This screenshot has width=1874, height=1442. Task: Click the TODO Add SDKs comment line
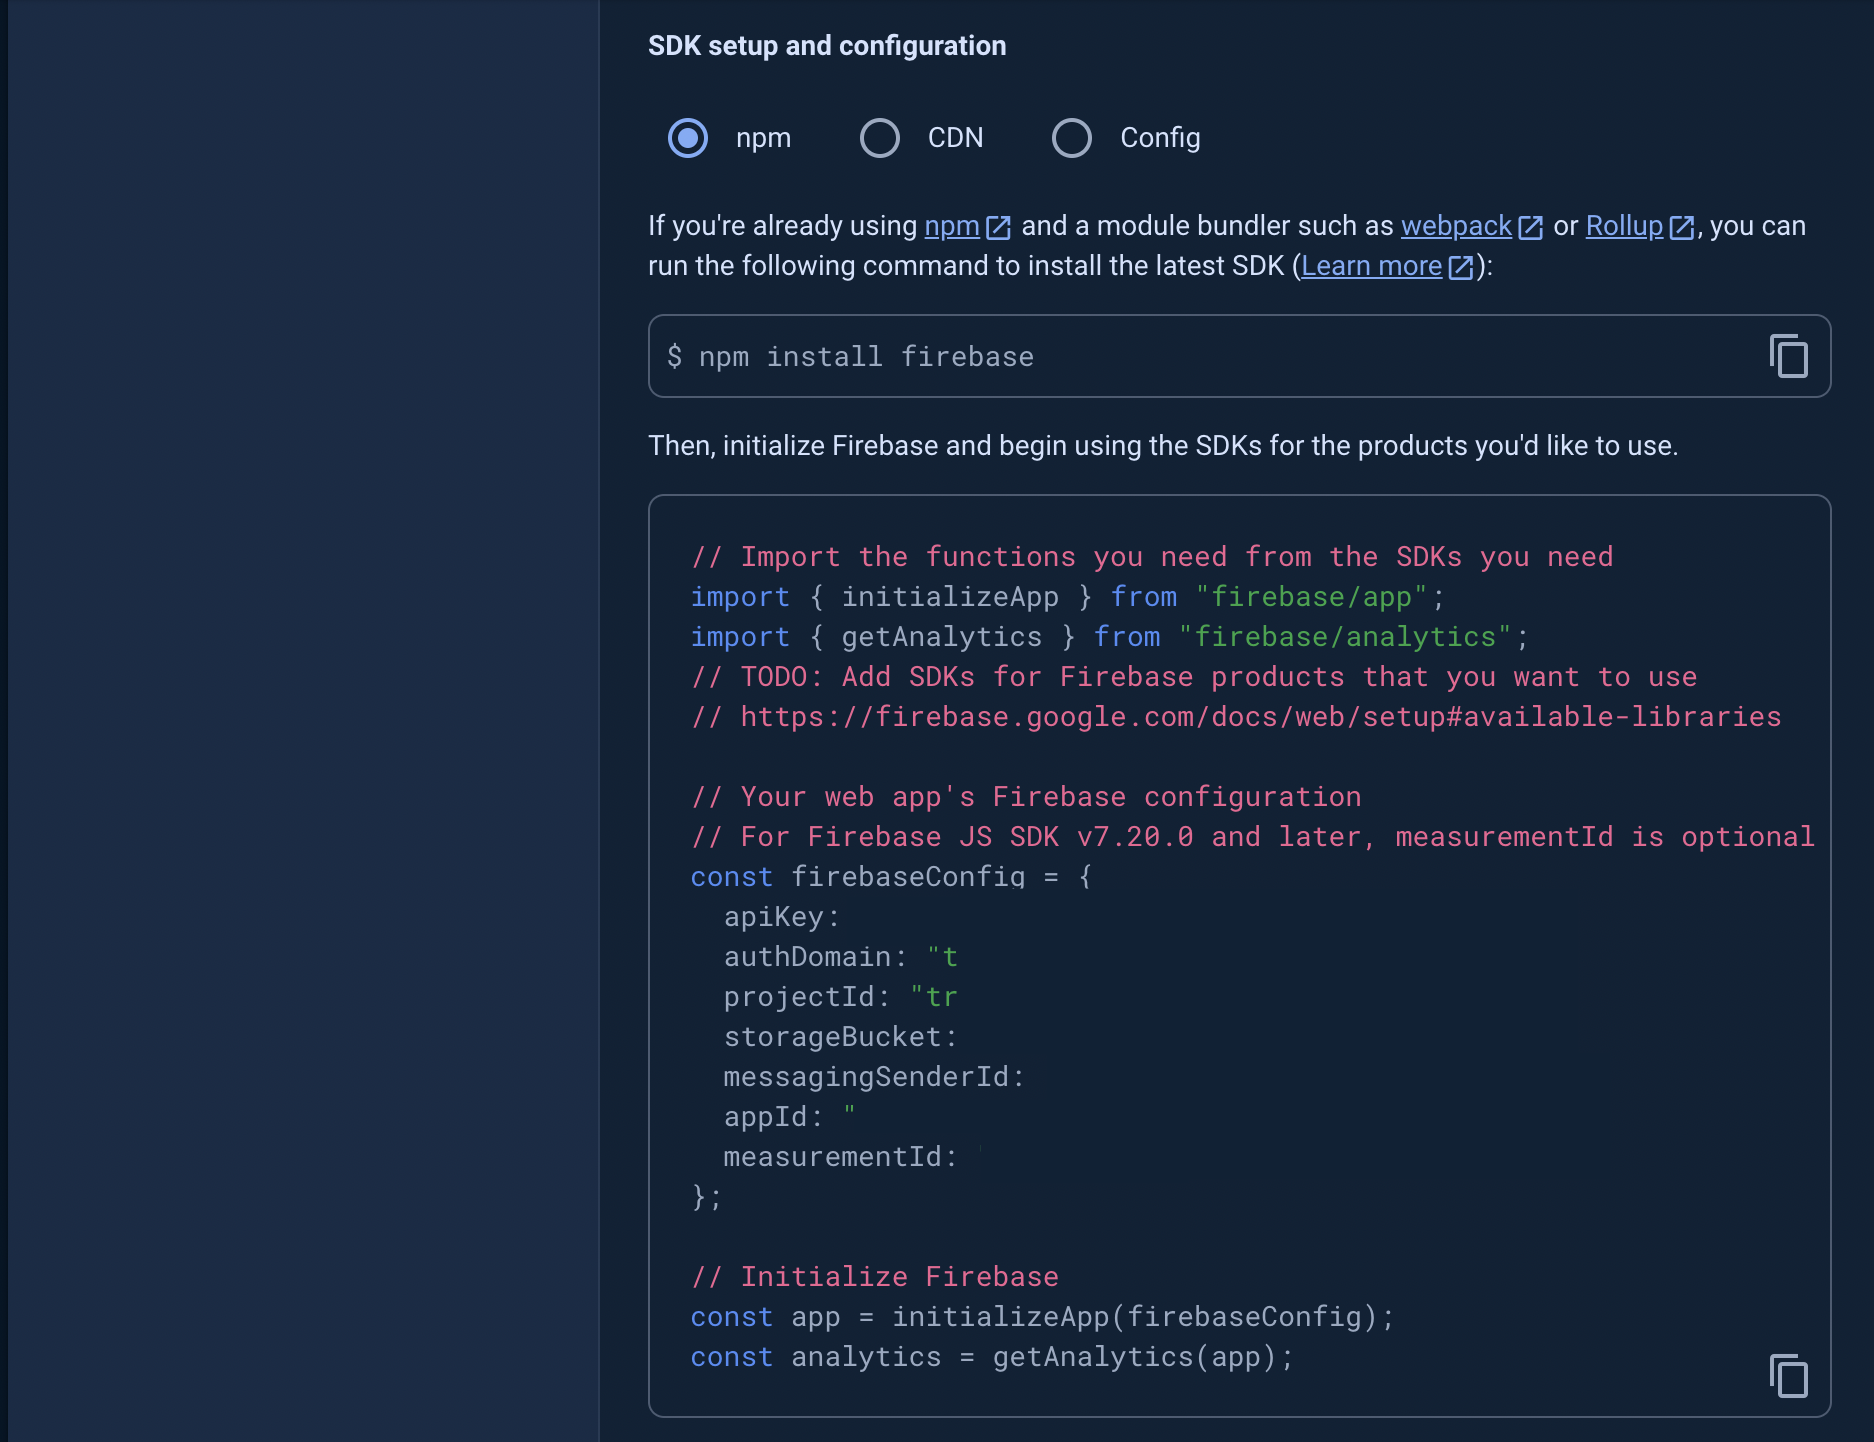[x=1194, y=677]
